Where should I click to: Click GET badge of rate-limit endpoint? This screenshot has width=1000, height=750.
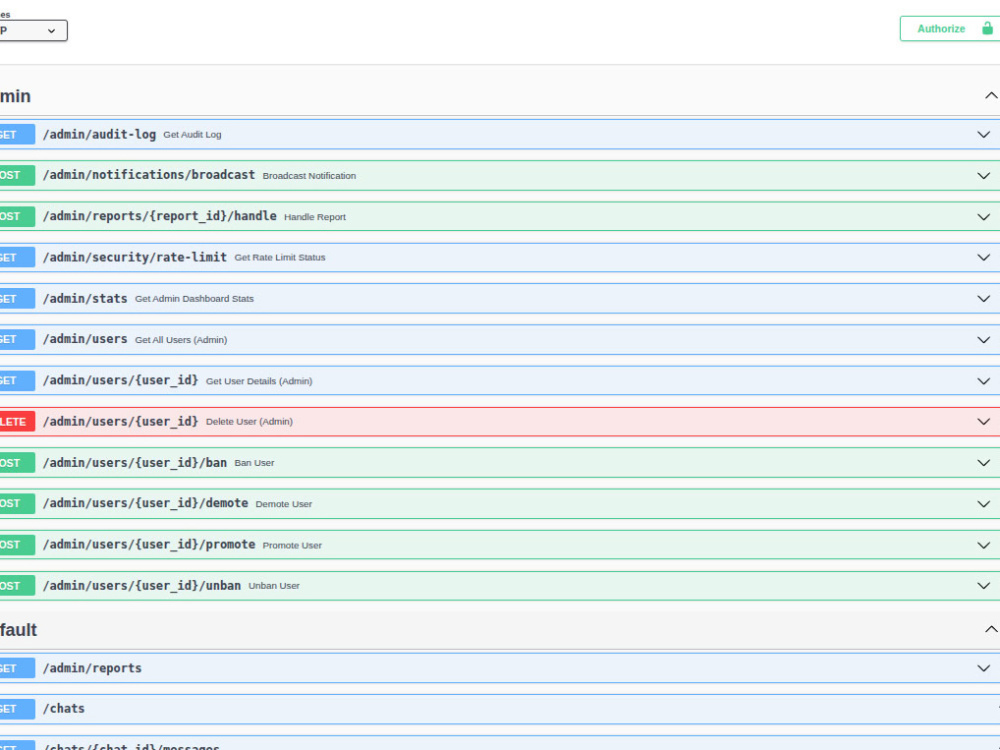point(17,258)
